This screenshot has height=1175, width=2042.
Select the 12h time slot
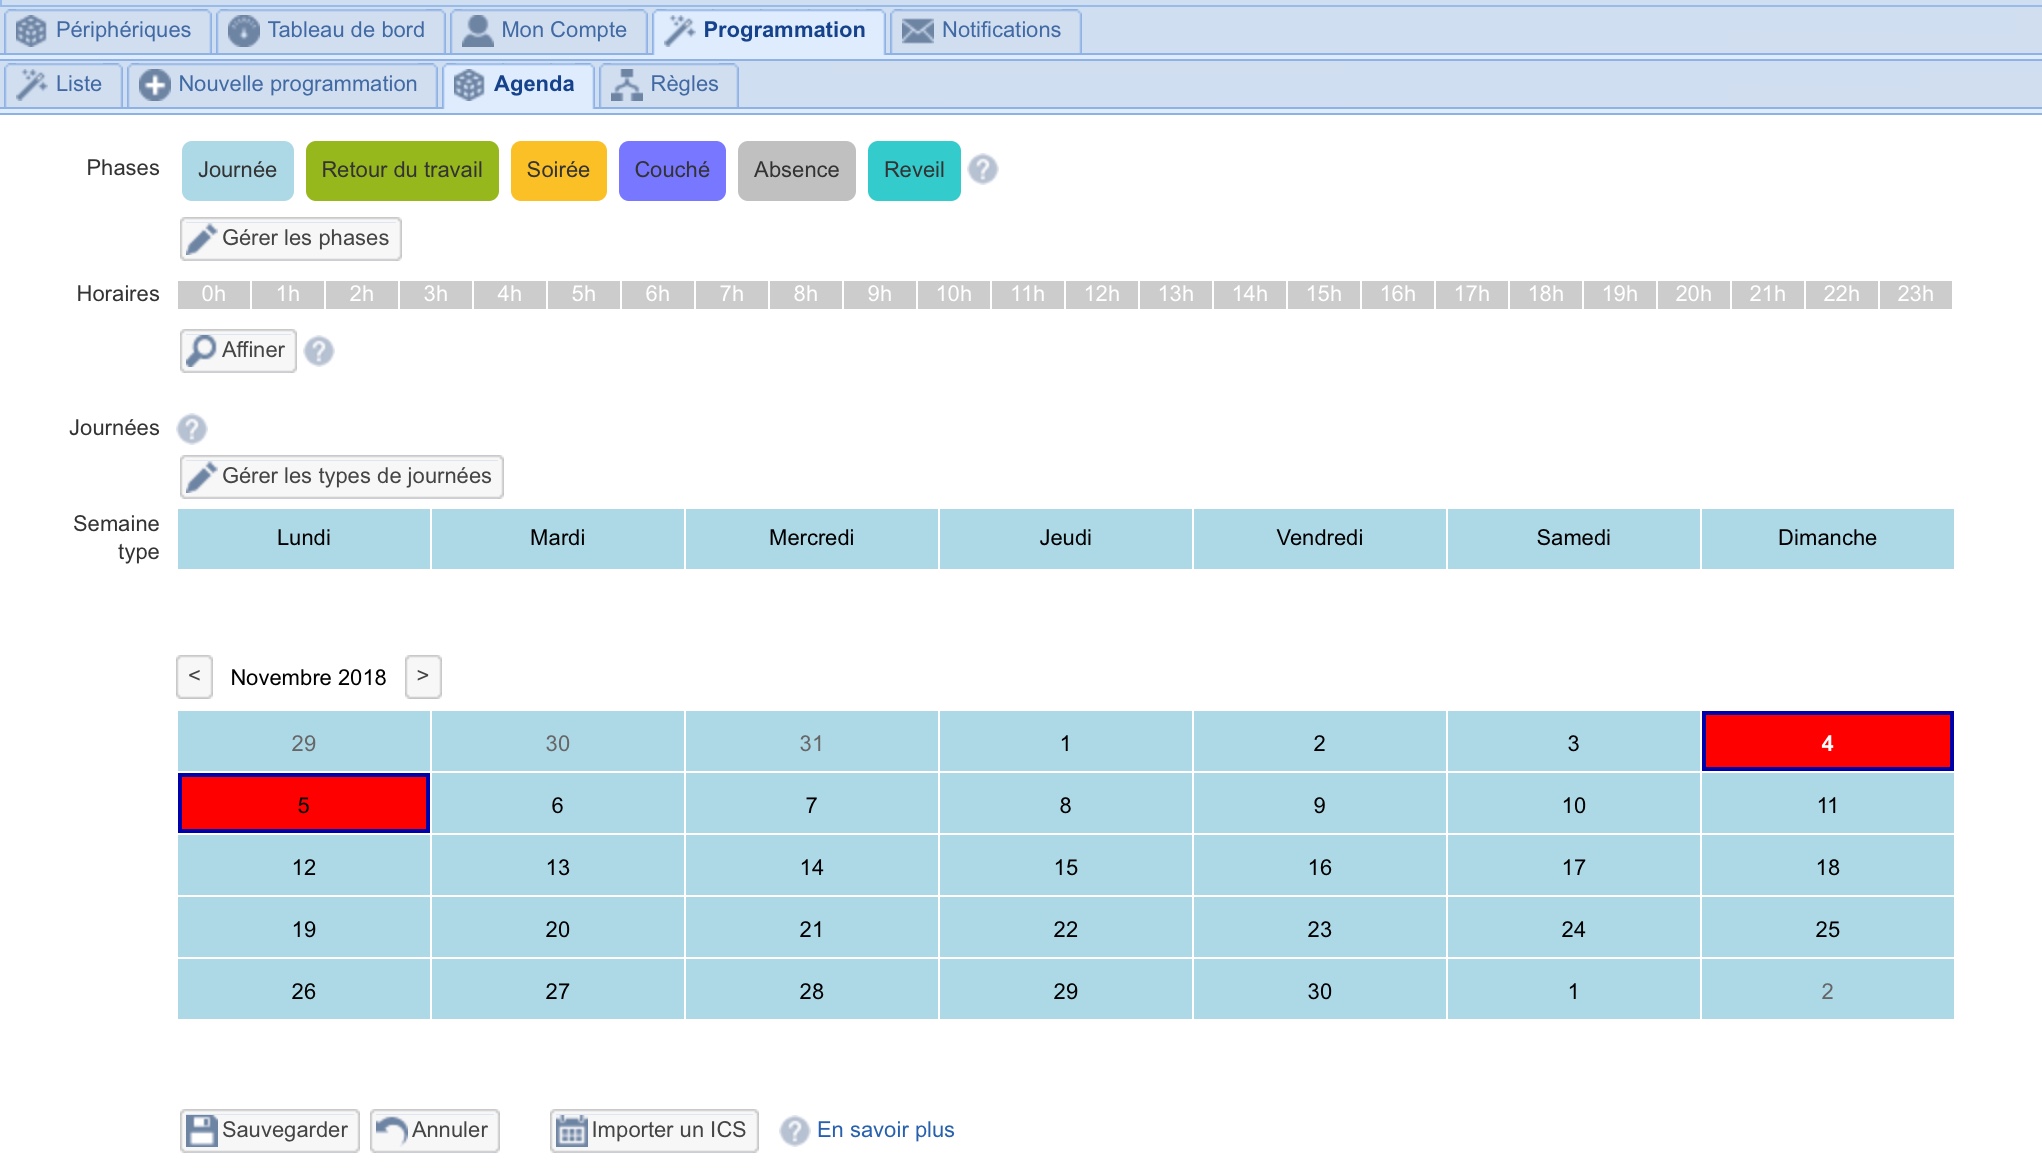coord(1102,294)
